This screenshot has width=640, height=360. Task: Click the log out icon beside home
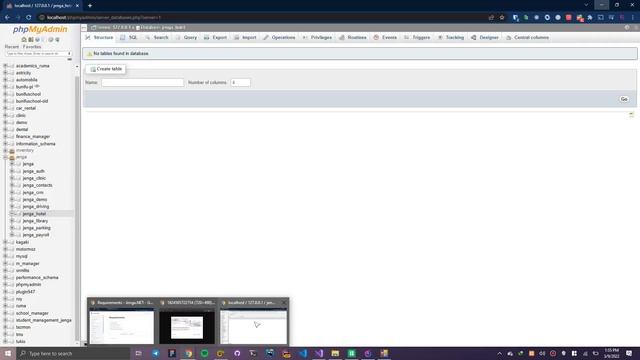coord(31,40)
